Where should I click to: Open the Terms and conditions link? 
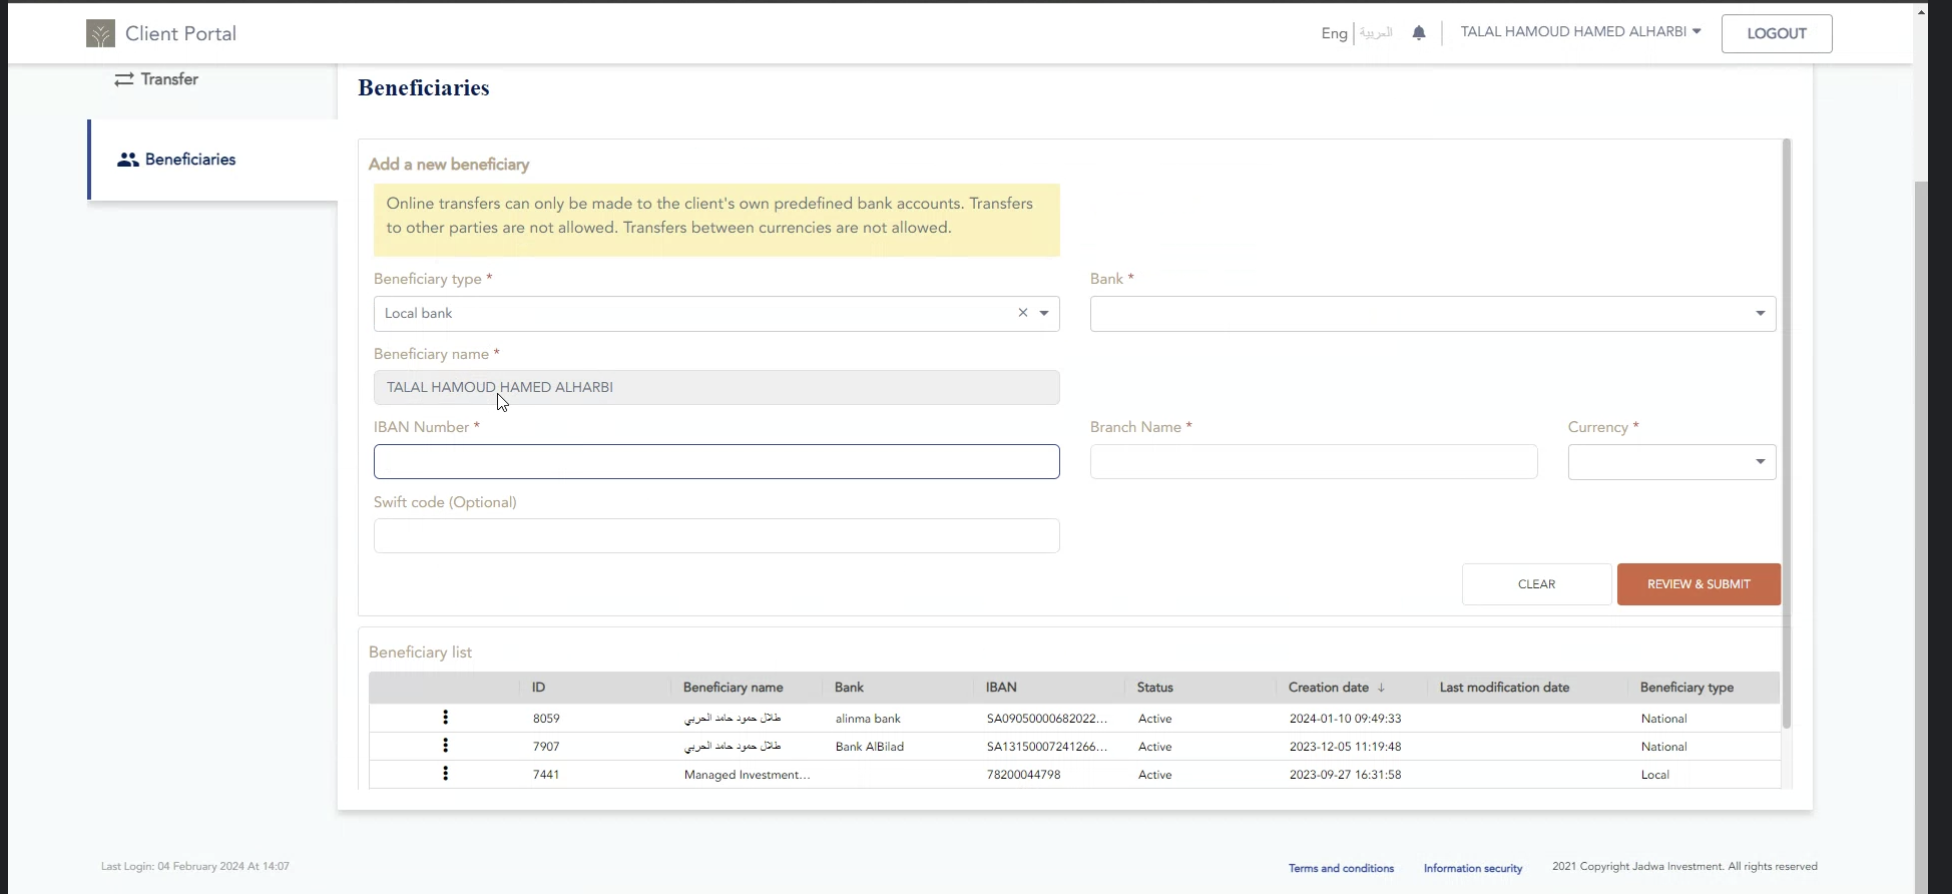1340,868
